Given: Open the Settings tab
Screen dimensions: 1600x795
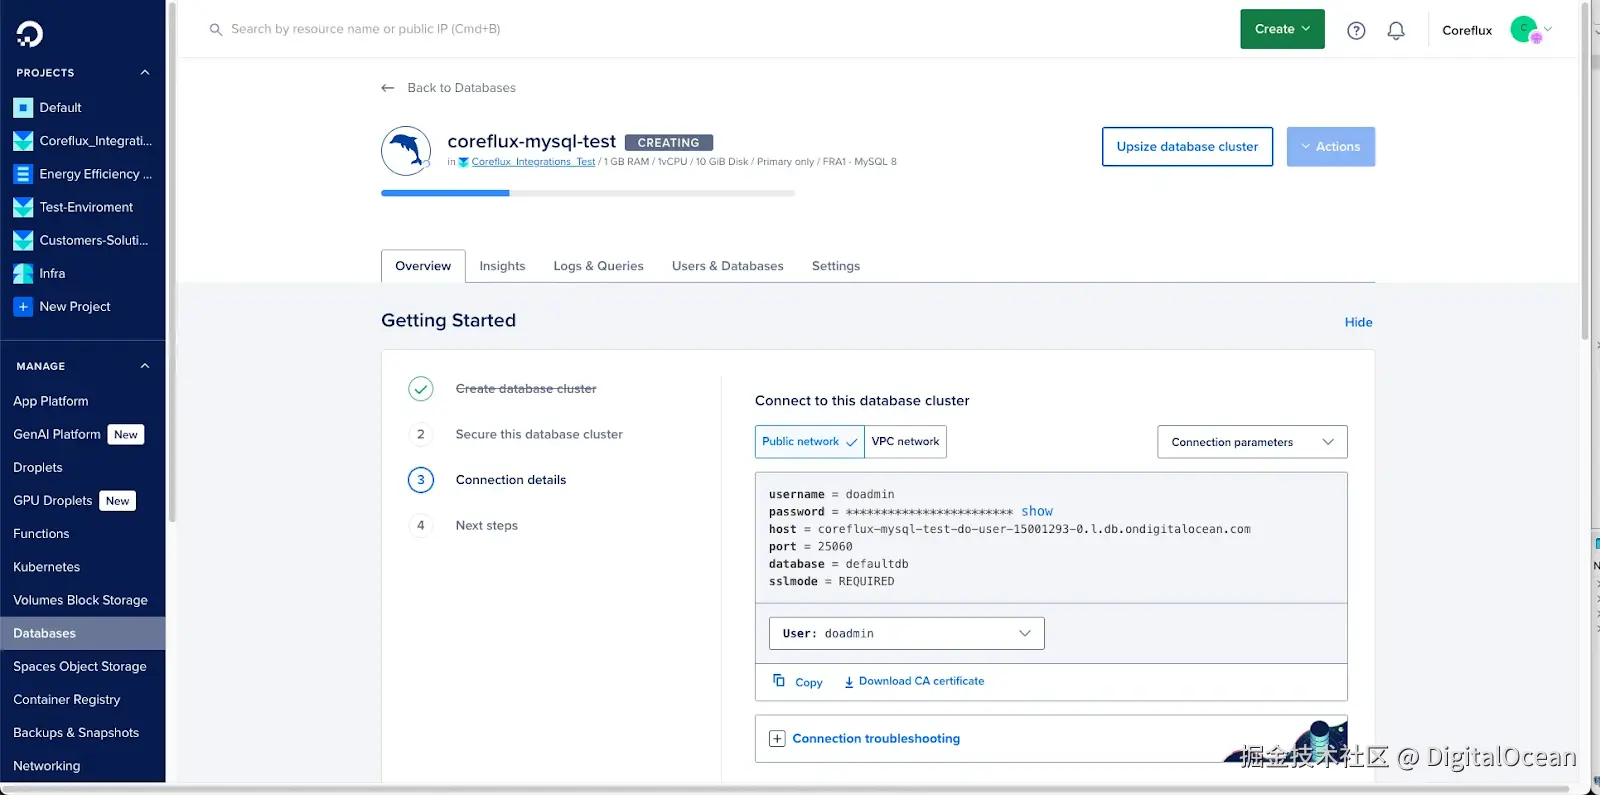Looking at the screenshot, I should 836,266.
